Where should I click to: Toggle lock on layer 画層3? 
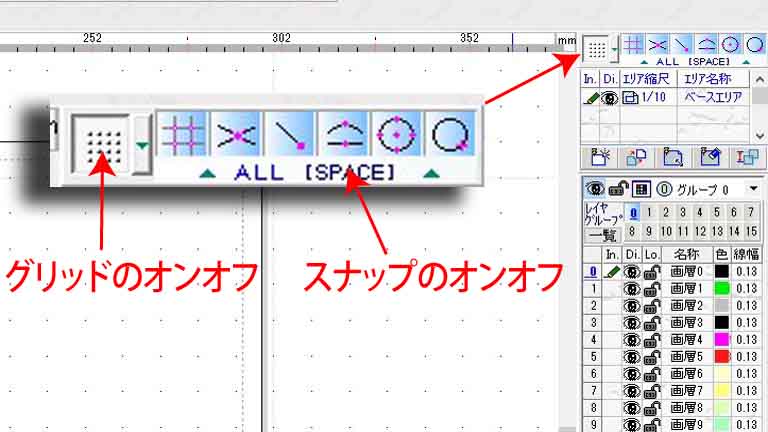[651, 323]
